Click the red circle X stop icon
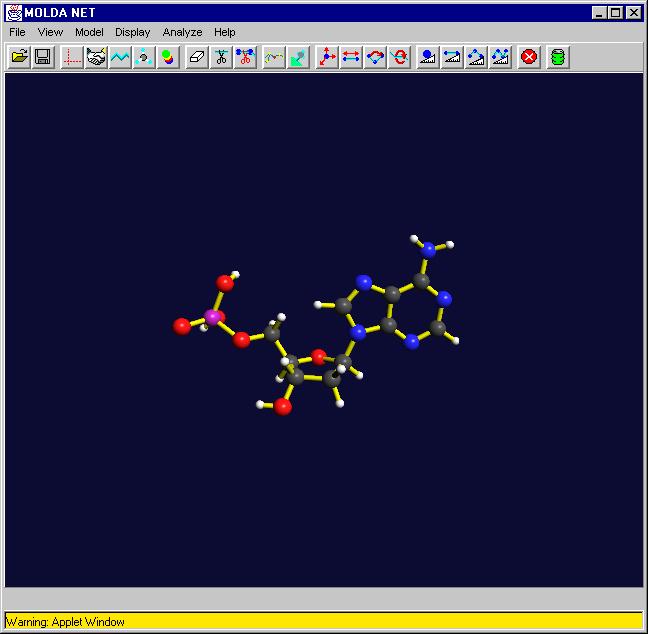648x634 pixels. [529, 57]
